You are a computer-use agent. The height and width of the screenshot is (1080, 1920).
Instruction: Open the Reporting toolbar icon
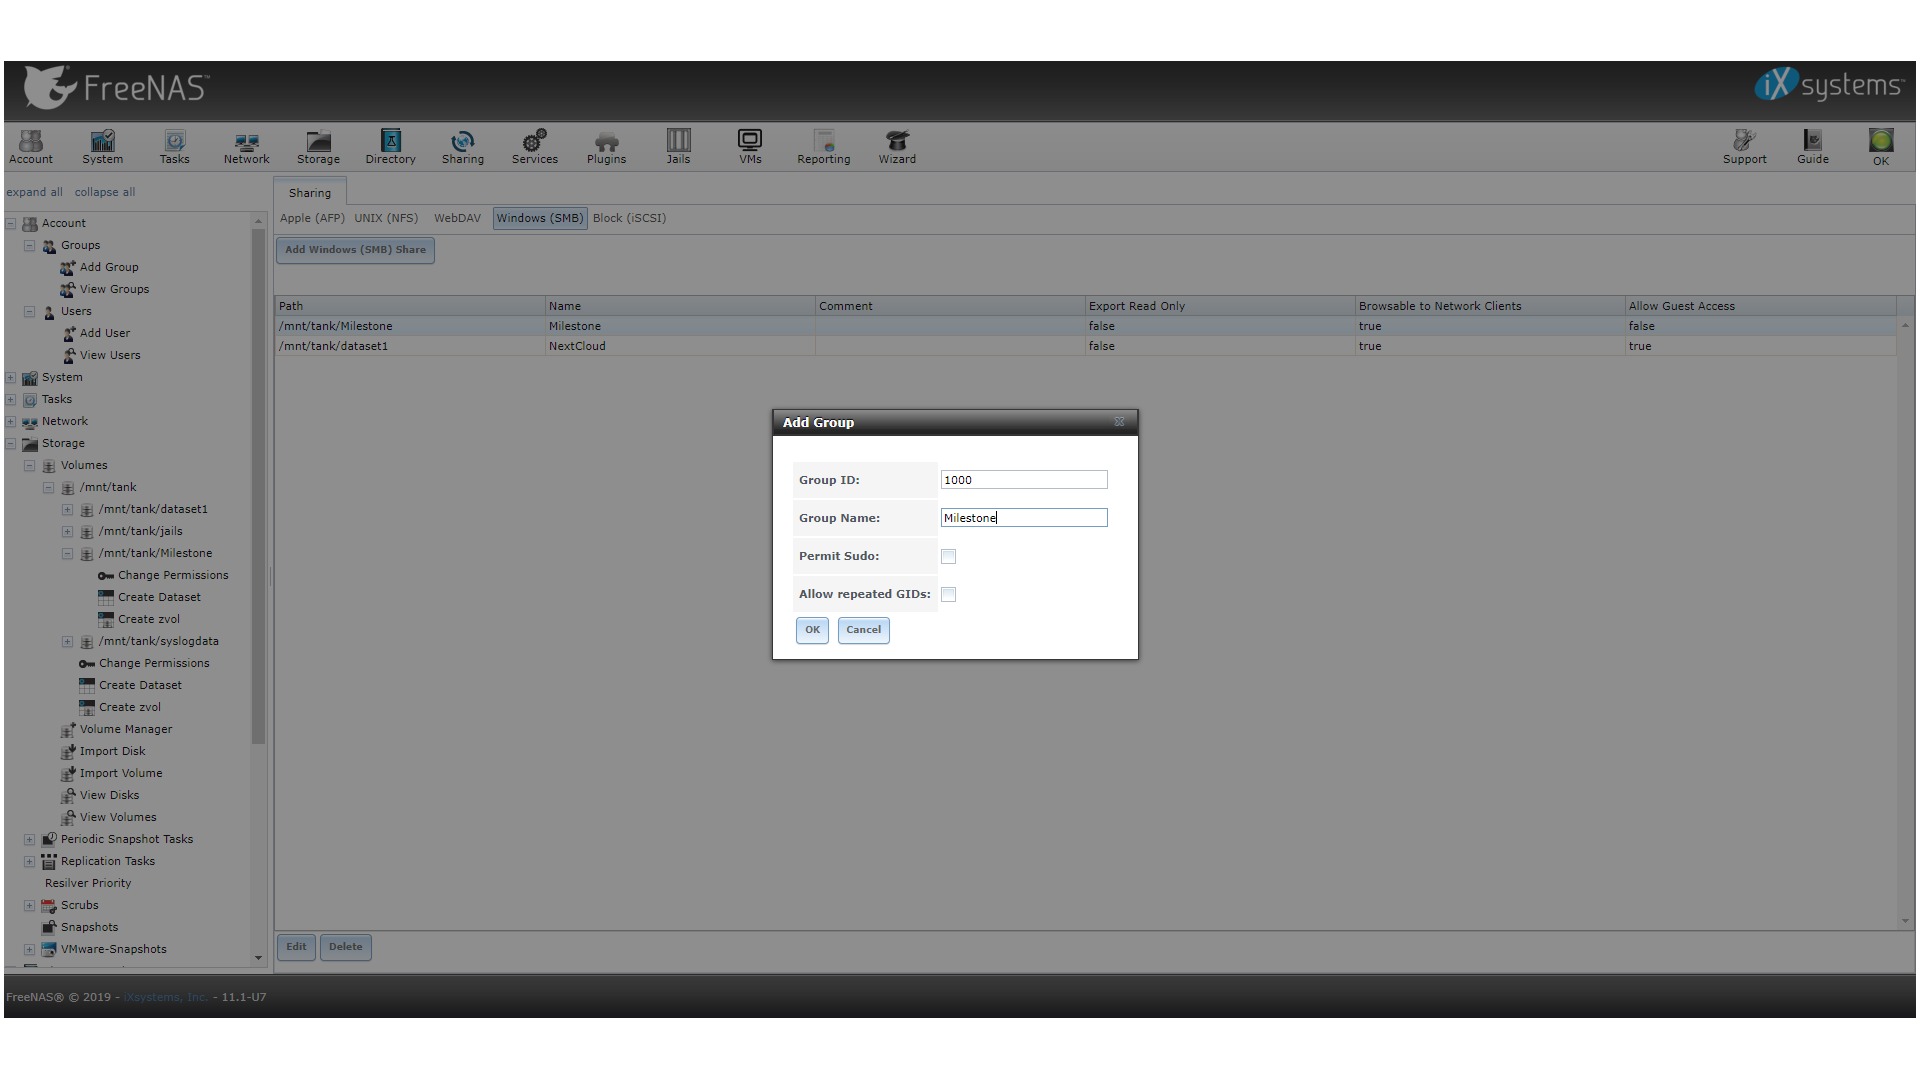tap(824, 146)
